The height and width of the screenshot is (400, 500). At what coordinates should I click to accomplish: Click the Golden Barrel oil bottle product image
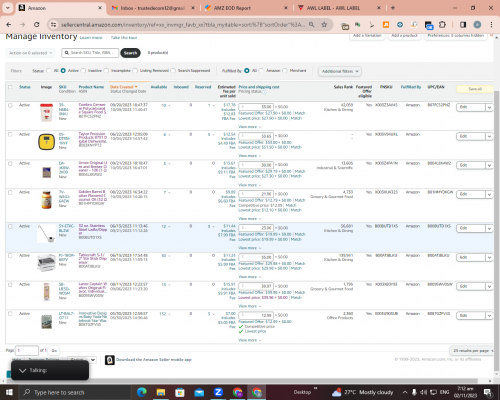click(47, 200)
